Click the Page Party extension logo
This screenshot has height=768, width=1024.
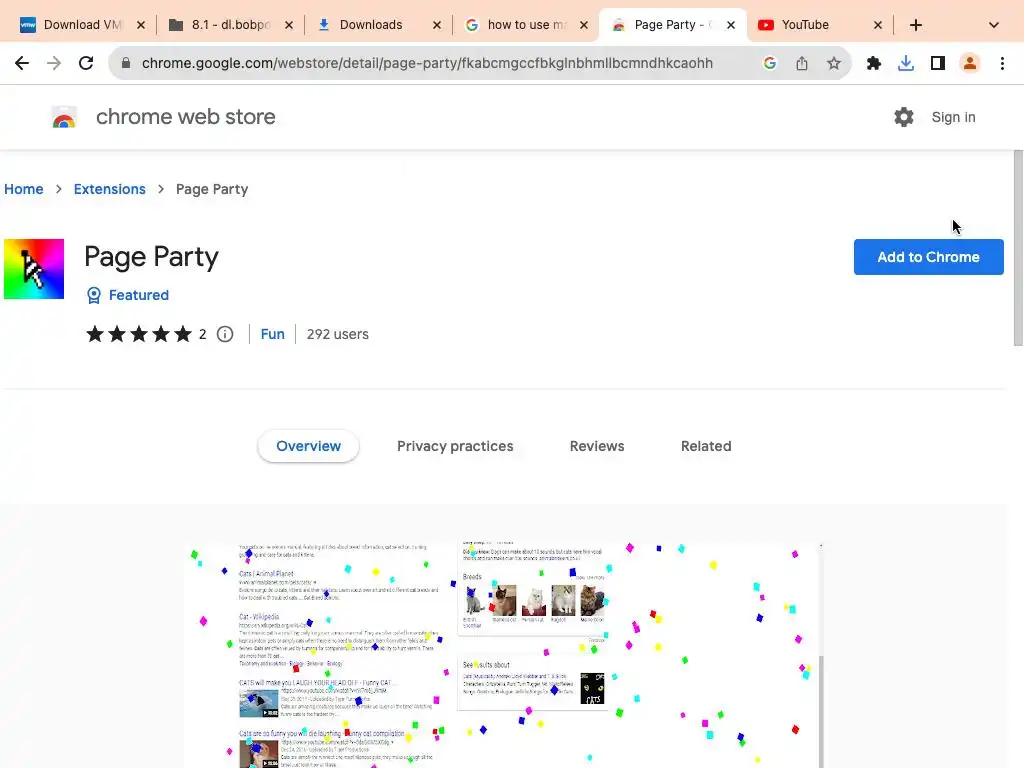(34, 269)
